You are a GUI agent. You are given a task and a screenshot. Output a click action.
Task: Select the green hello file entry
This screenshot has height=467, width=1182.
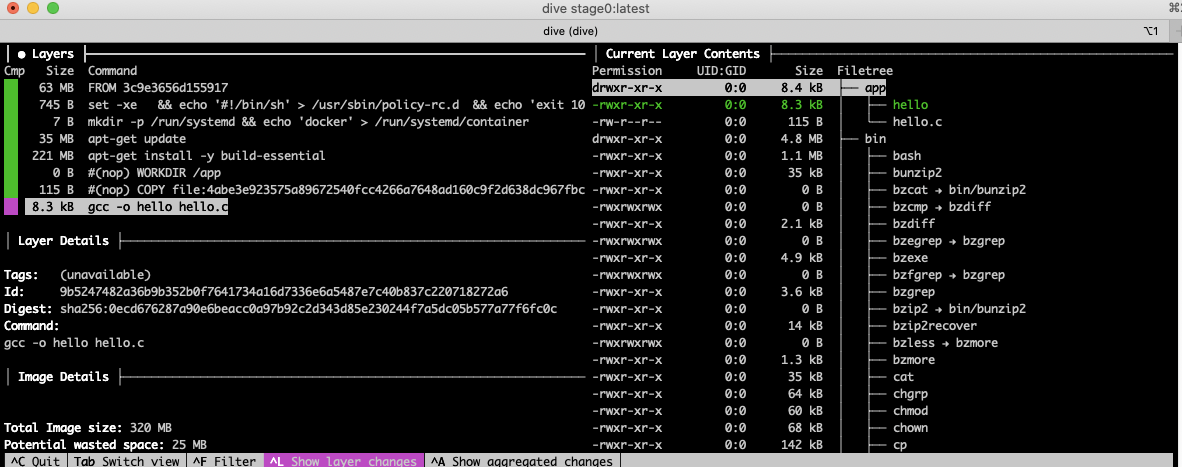click(x=910, y=105)
